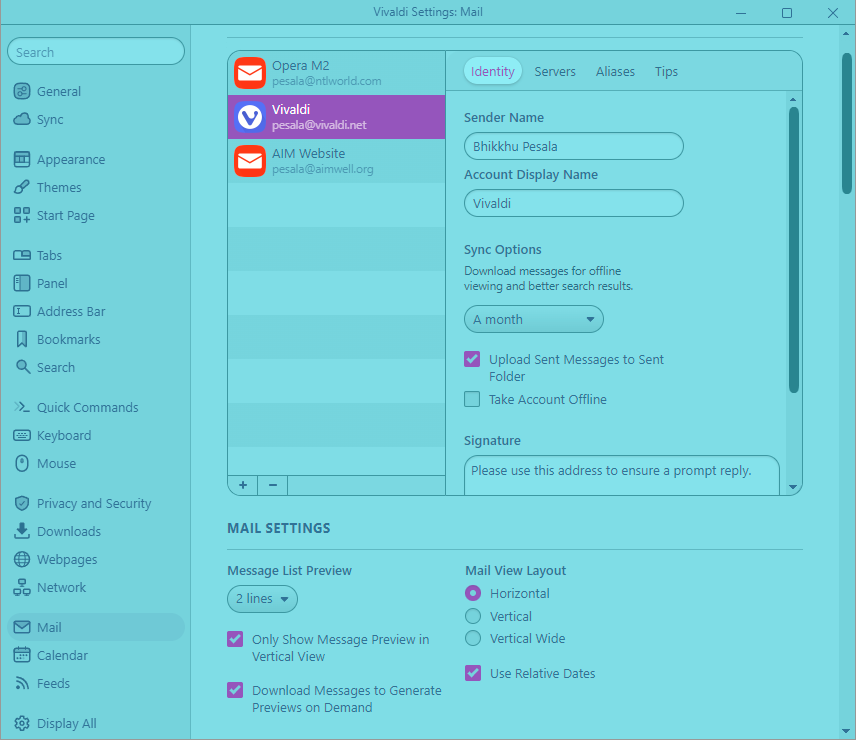Uncheck Upload Sent Messages to Sent Folder
The height and width of the screenshot is (740, 856).
472,360
